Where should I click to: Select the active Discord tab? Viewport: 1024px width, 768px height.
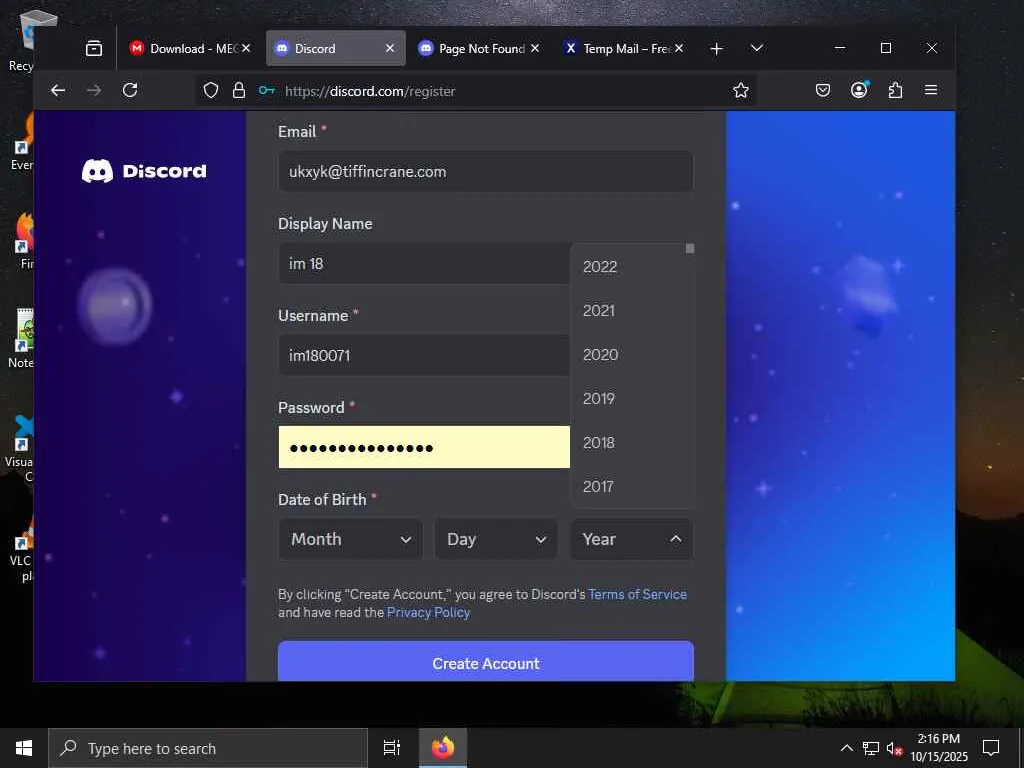coord(335,48)
